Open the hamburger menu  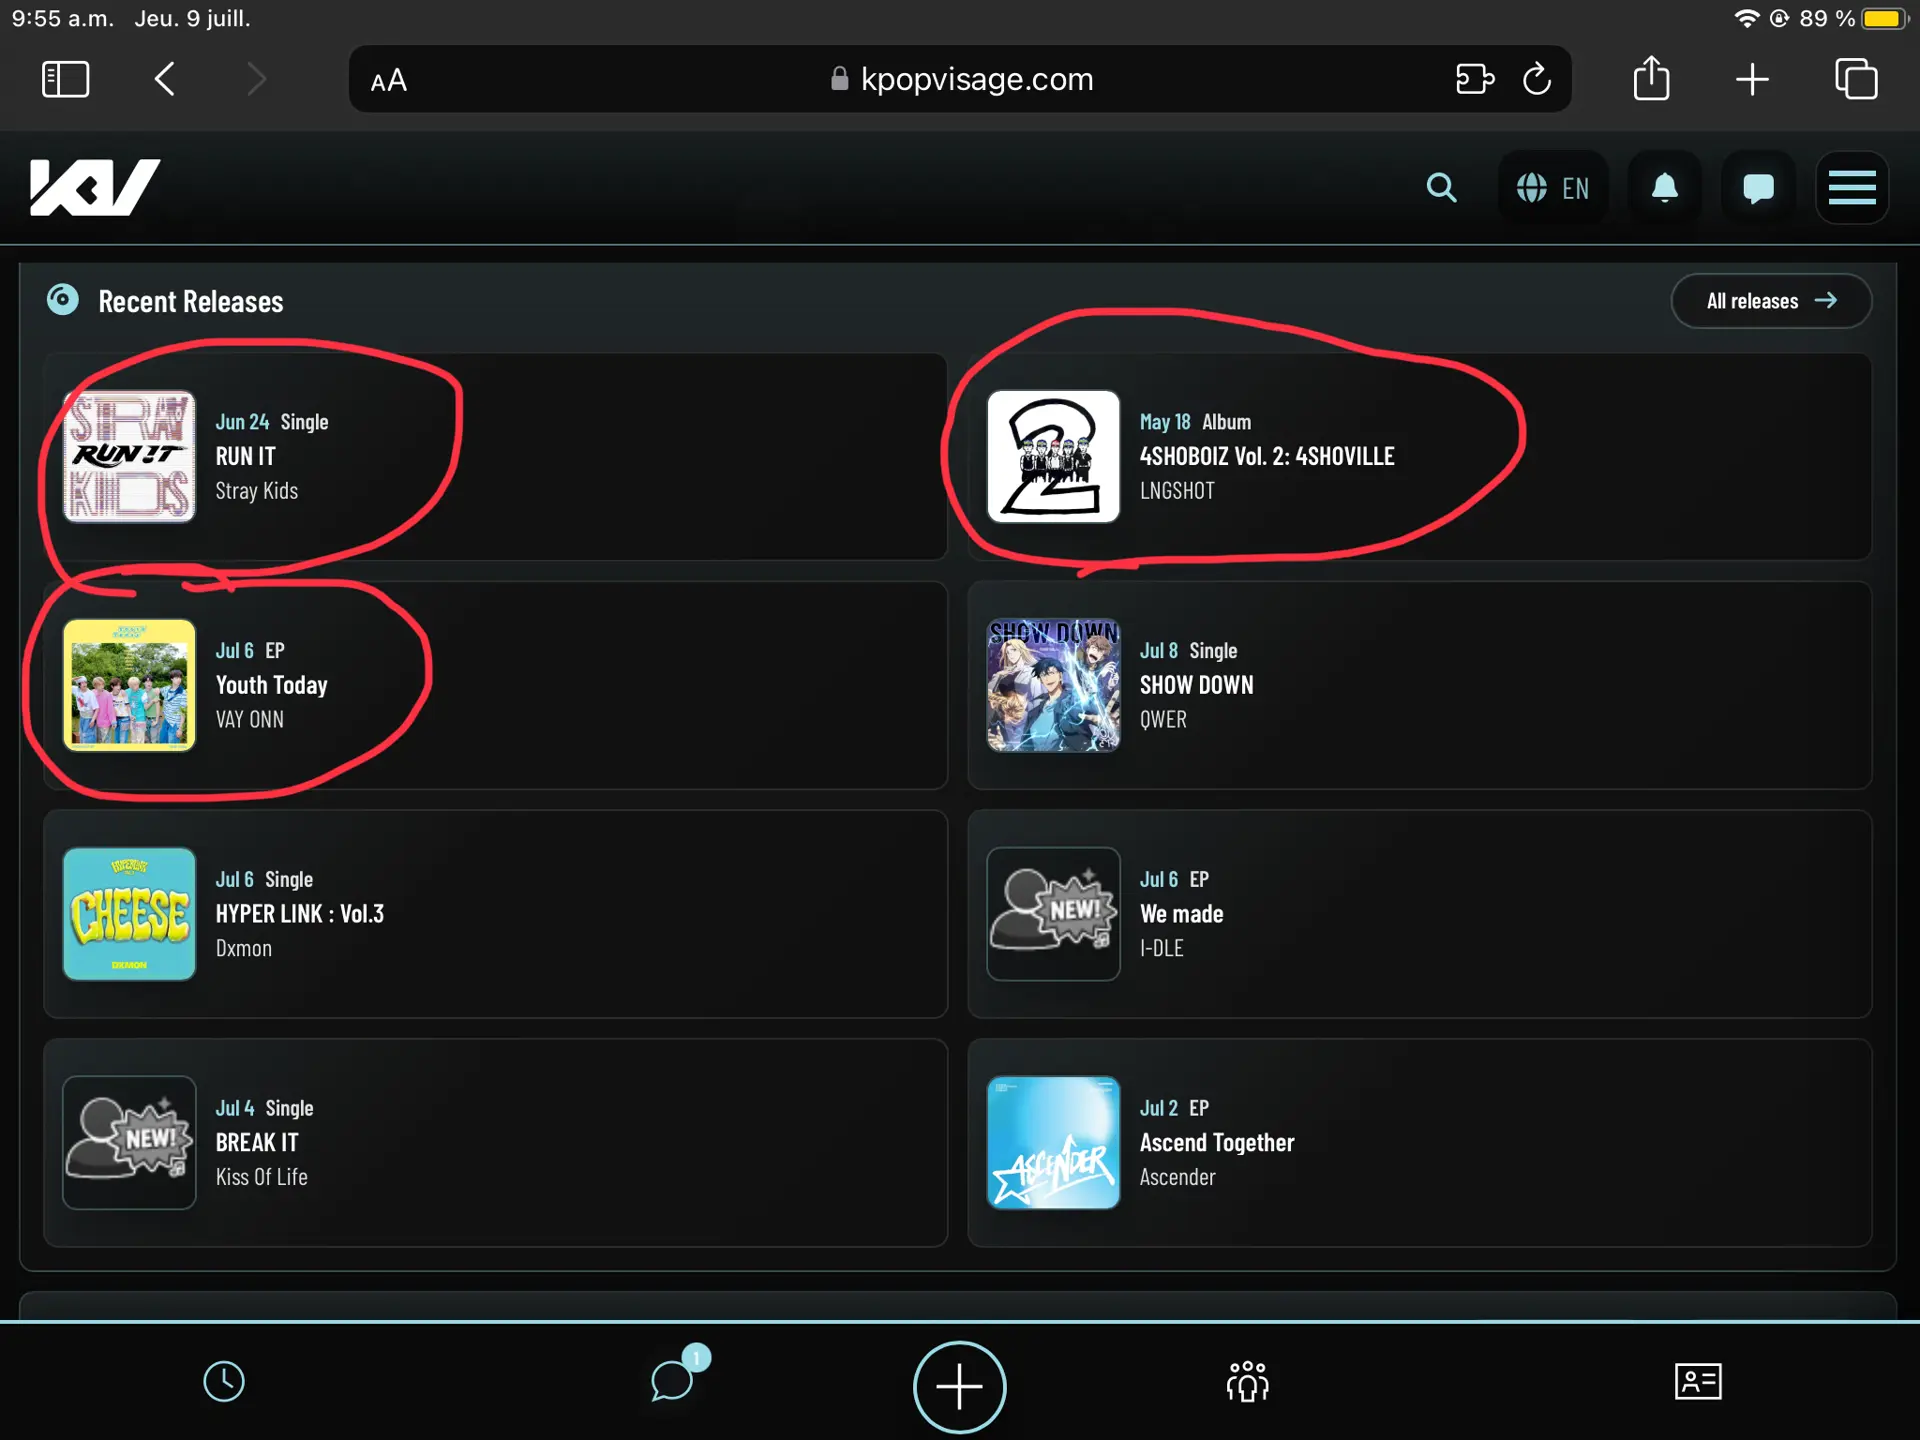point(1852,188)
